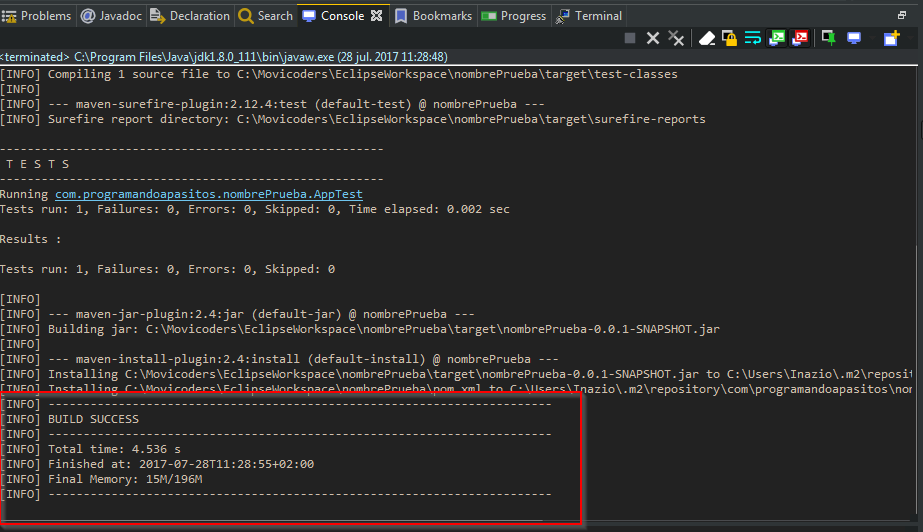Open dropdown arrow beside Open Console icon
923x532 pixels.
point(909,38)
